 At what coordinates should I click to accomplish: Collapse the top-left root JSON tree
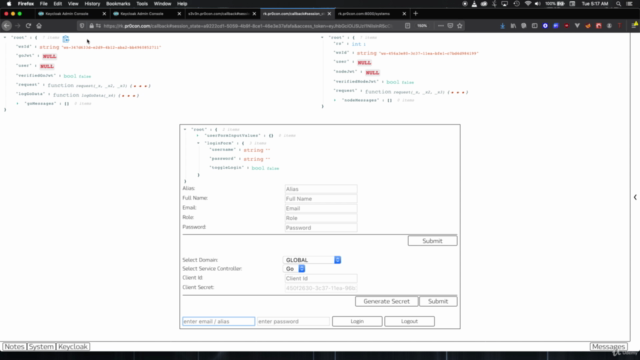pos(5,38)
